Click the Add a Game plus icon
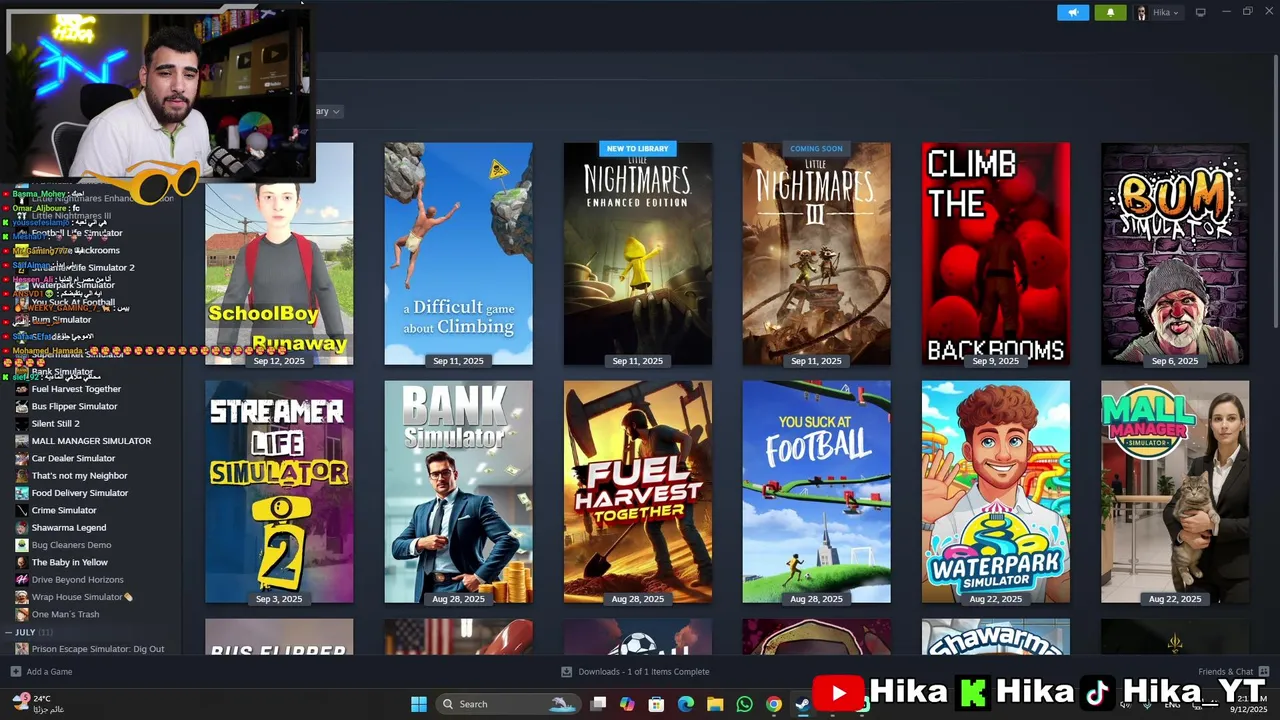The height and width of the screenshot is (720, 1280). tap(15, 672)
